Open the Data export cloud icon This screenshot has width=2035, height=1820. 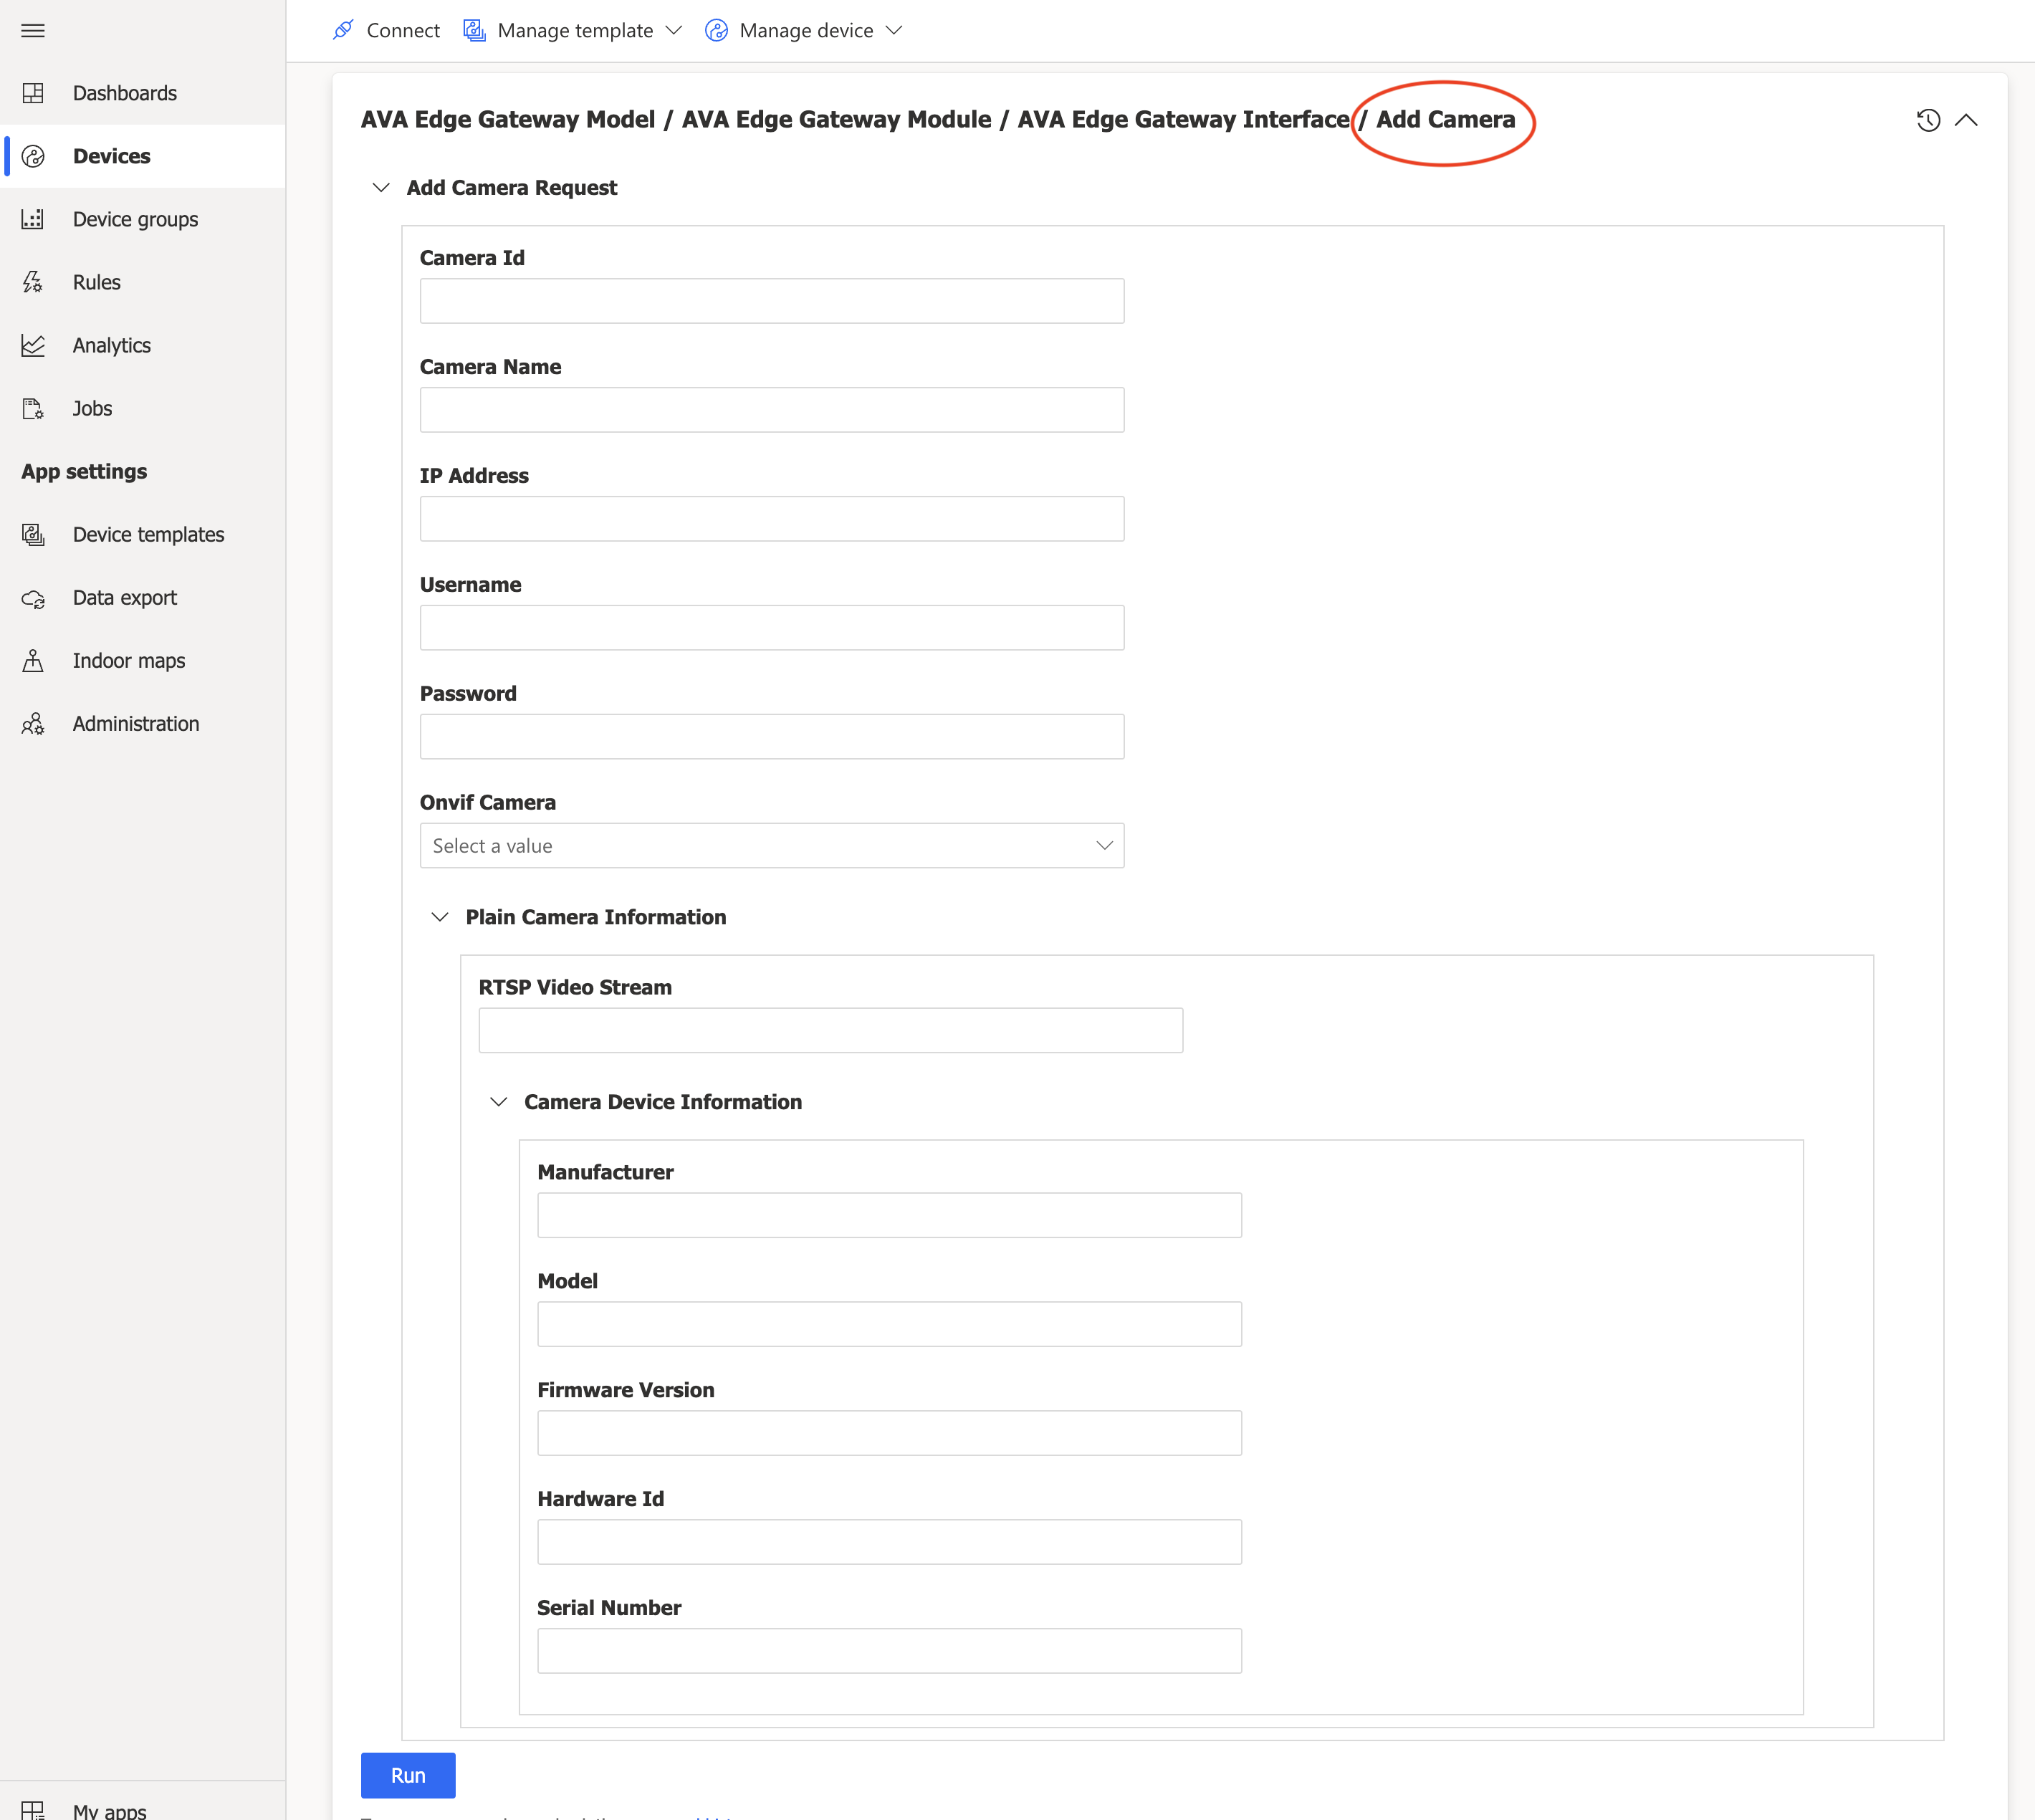[x=33, y=598]
